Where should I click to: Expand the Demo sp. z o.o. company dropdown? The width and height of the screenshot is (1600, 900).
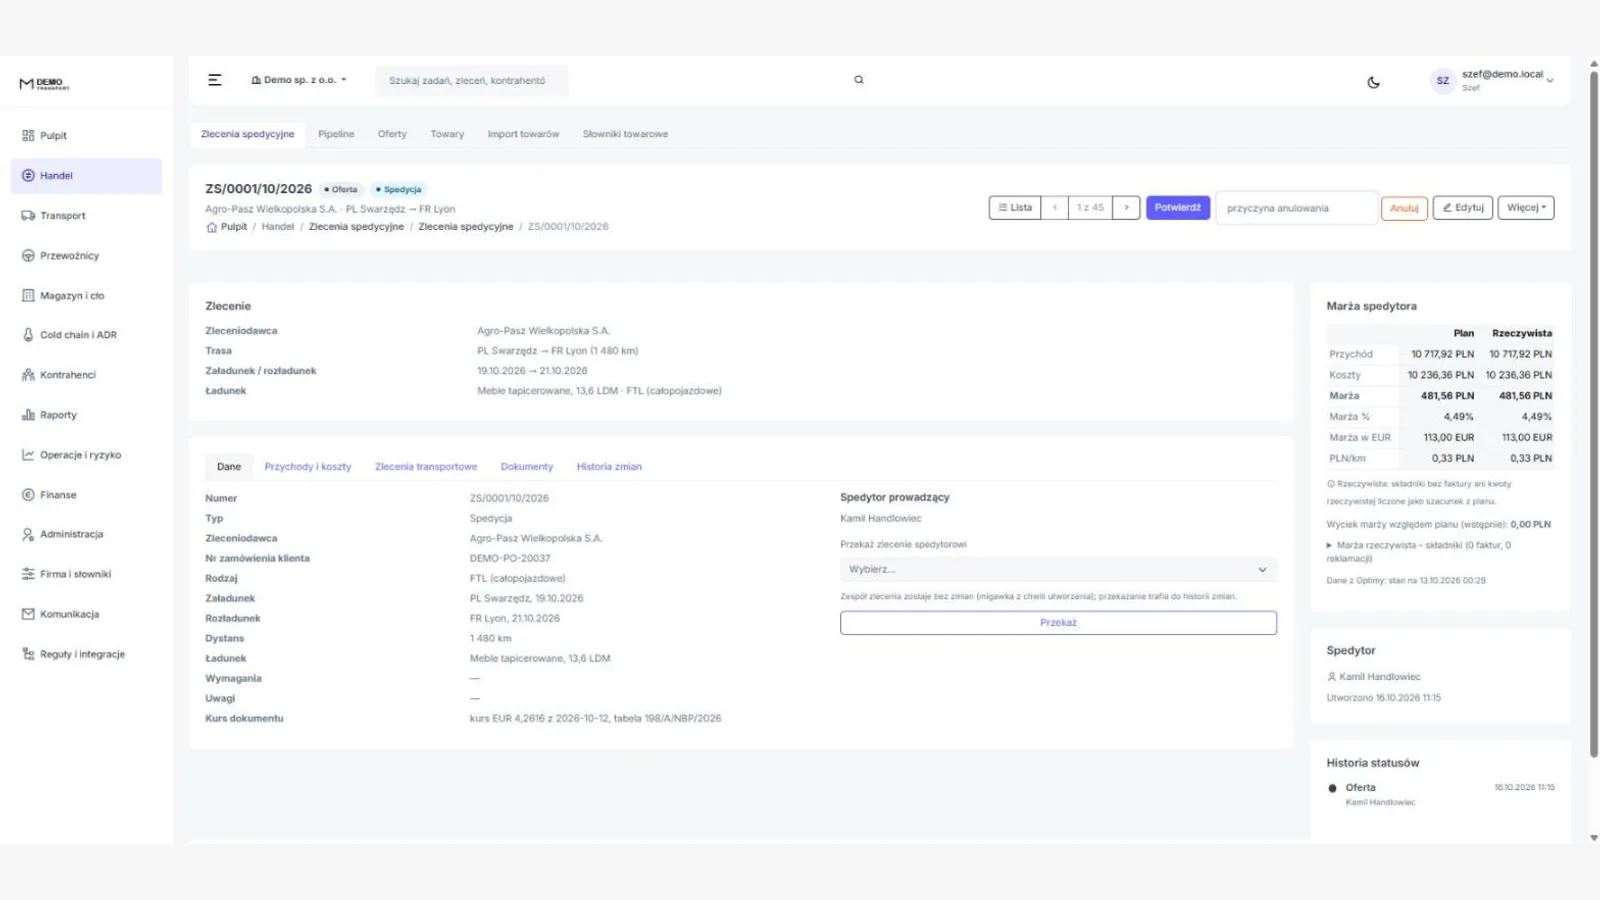coord(299,80)
